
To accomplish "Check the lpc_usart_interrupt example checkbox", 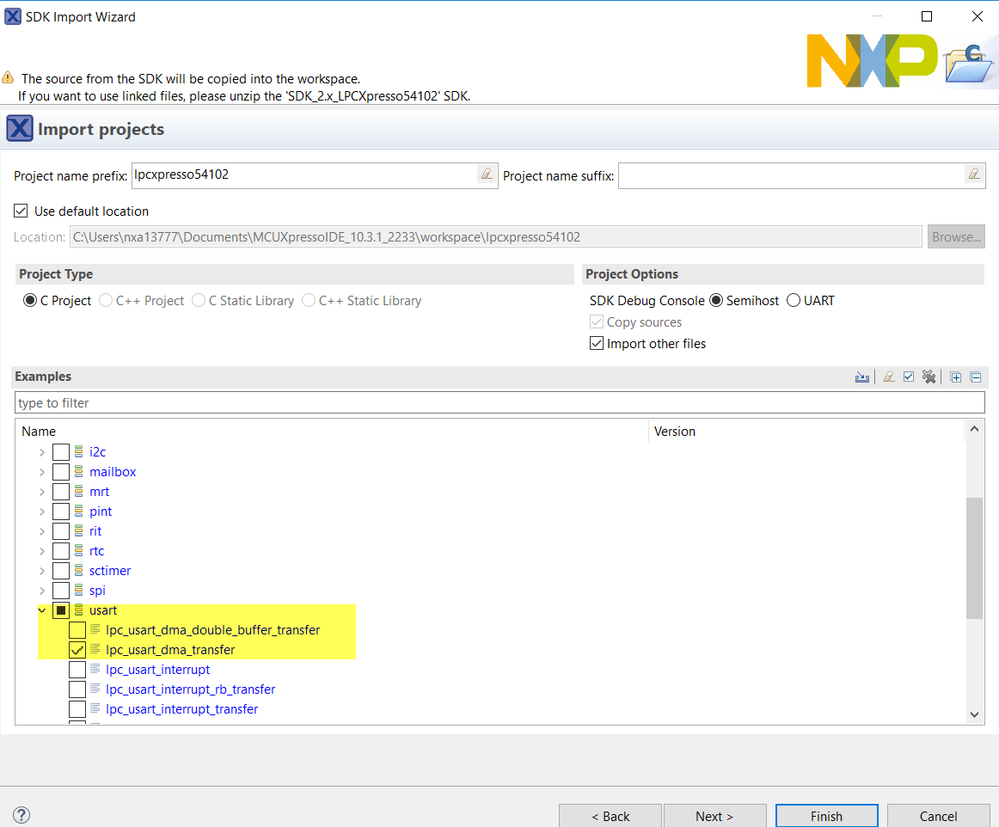I will click(77, 670).
